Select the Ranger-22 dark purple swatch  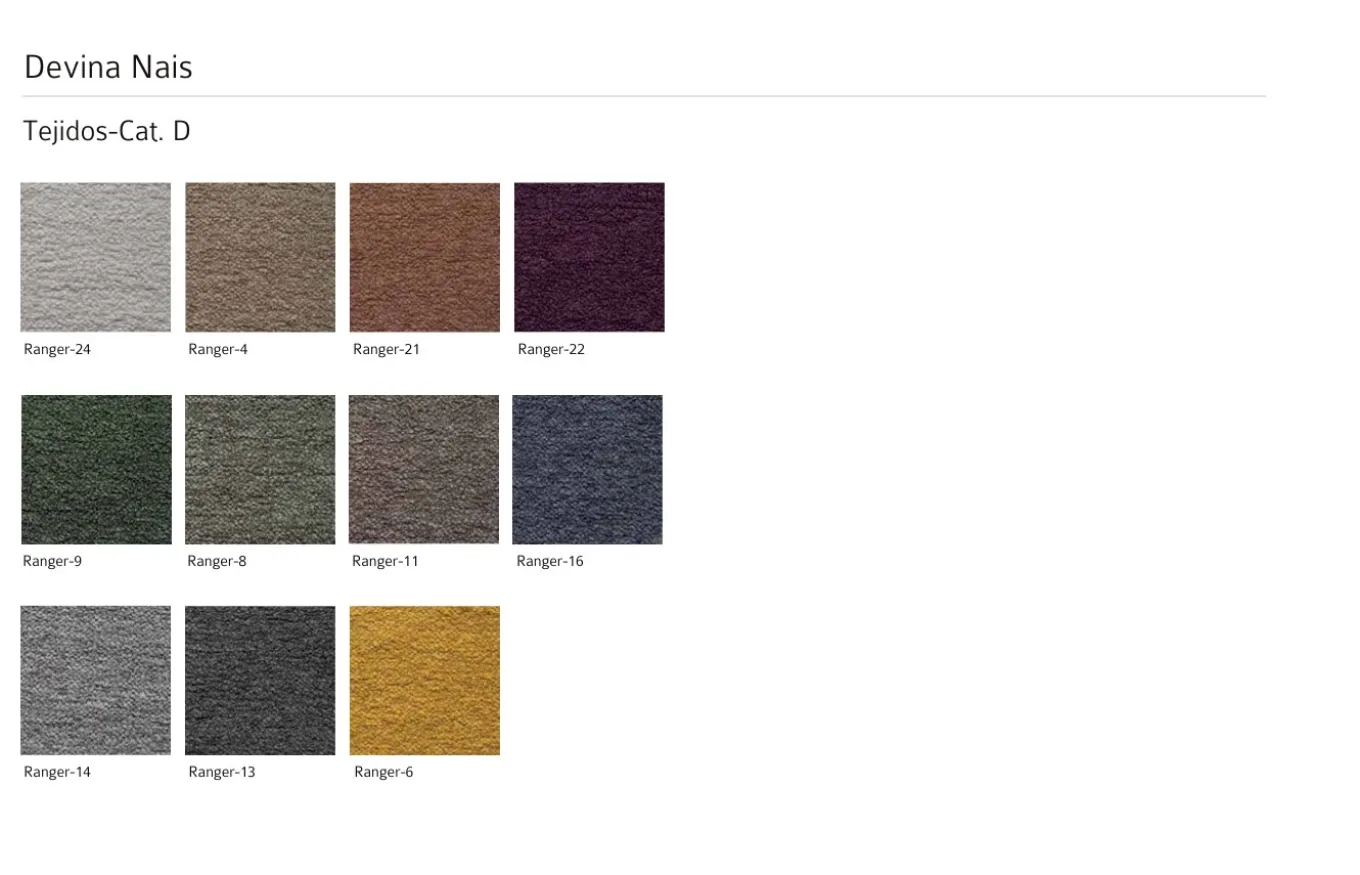tap(589, 257)
